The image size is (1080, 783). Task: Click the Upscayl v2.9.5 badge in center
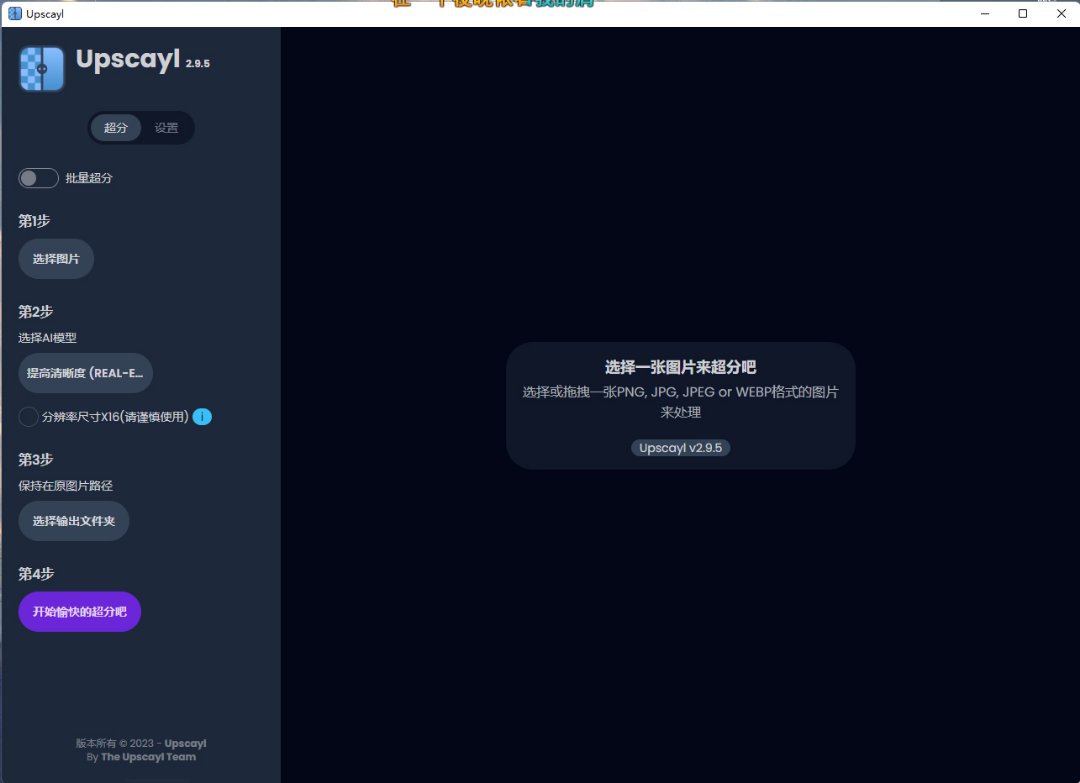(680, 448)
